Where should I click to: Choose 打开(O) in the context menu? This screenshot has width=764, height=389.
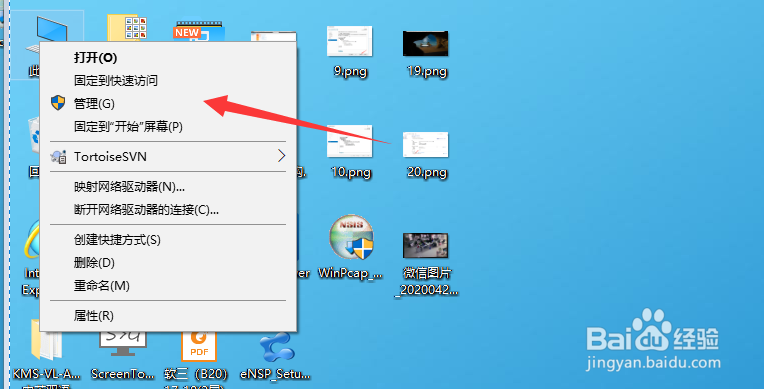pyautogui.click(x=168, y=58)
